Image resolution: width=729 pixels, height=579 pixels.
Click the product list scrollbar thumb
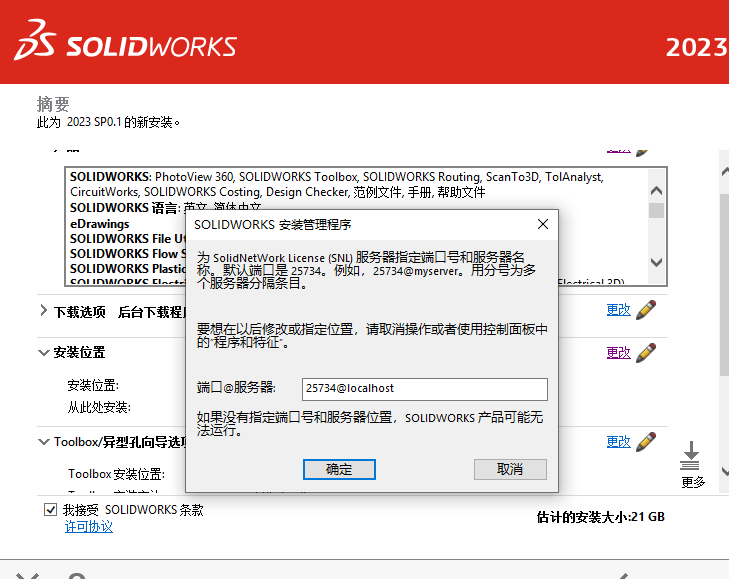pos(656,210)
